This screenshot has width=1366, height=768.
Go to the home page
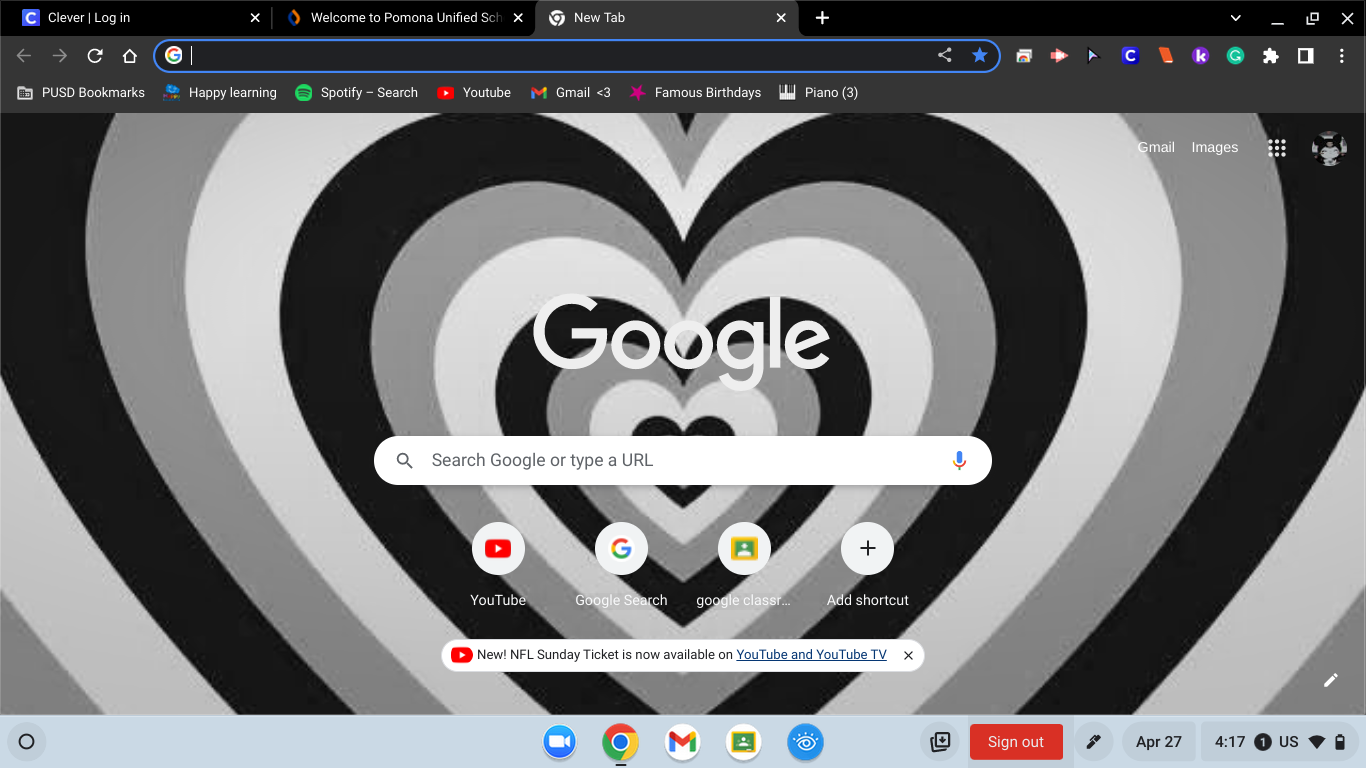[x=130, y=56]
